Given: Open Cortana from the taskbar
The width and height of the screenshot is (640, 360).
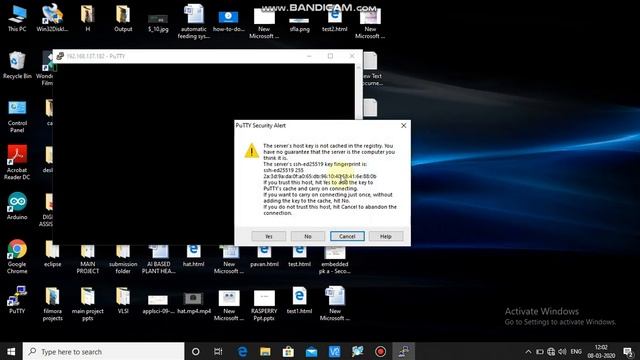Looking at the screenshot, I should 196,351.
